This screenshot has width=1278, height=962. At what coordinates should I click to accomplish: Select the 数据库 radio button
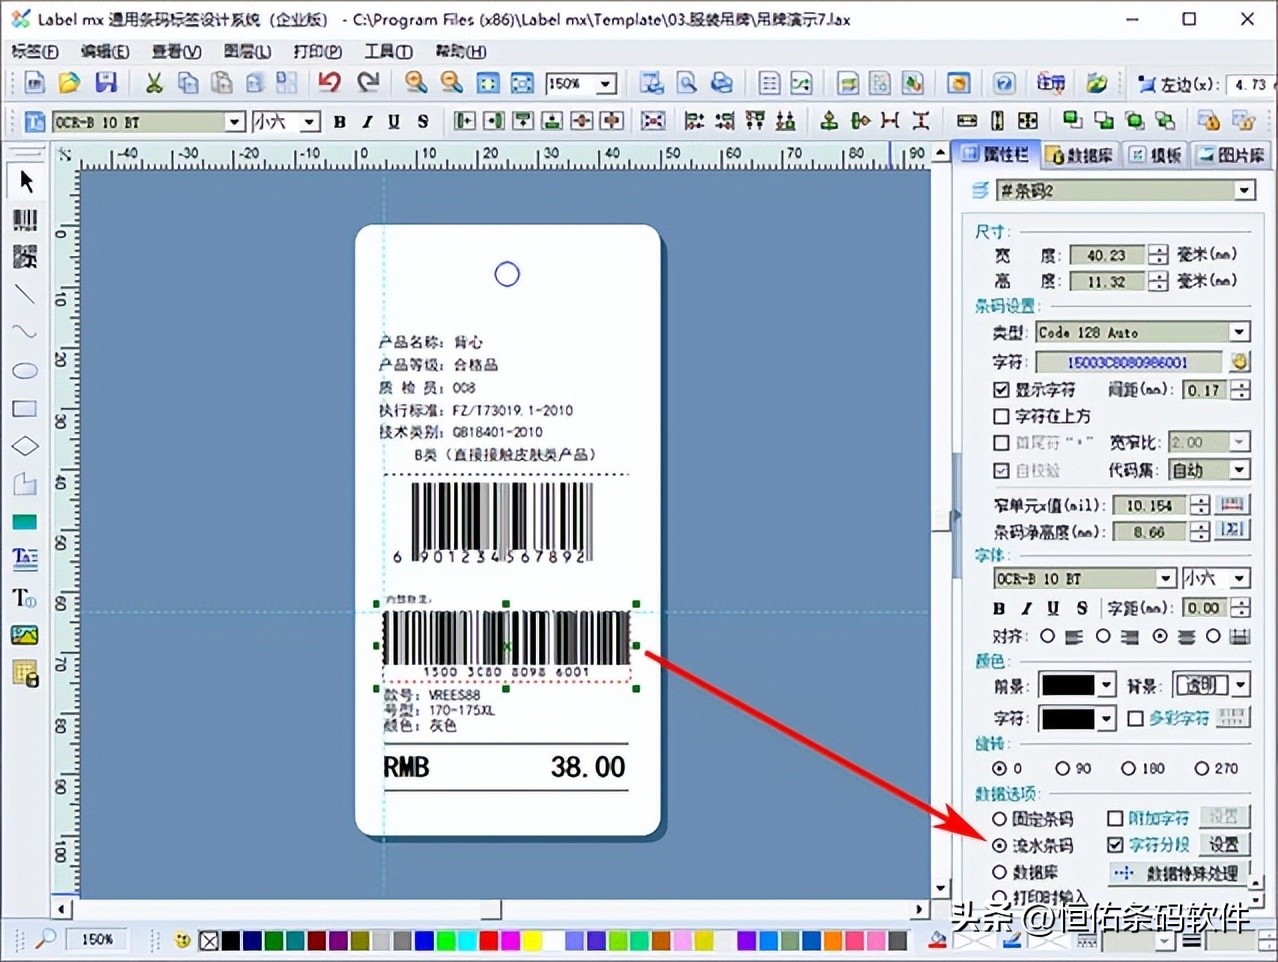coord(999,872)
